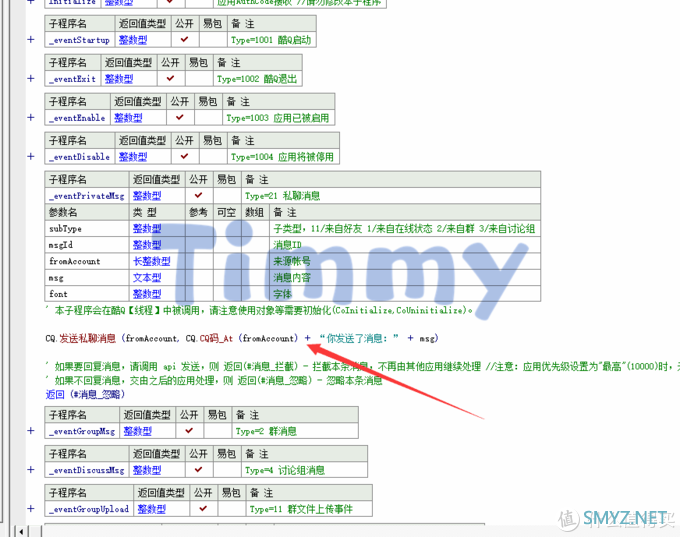Open 整数型 type of font parameter
Viewport: 680px width, 537px height.
point(147,294)
